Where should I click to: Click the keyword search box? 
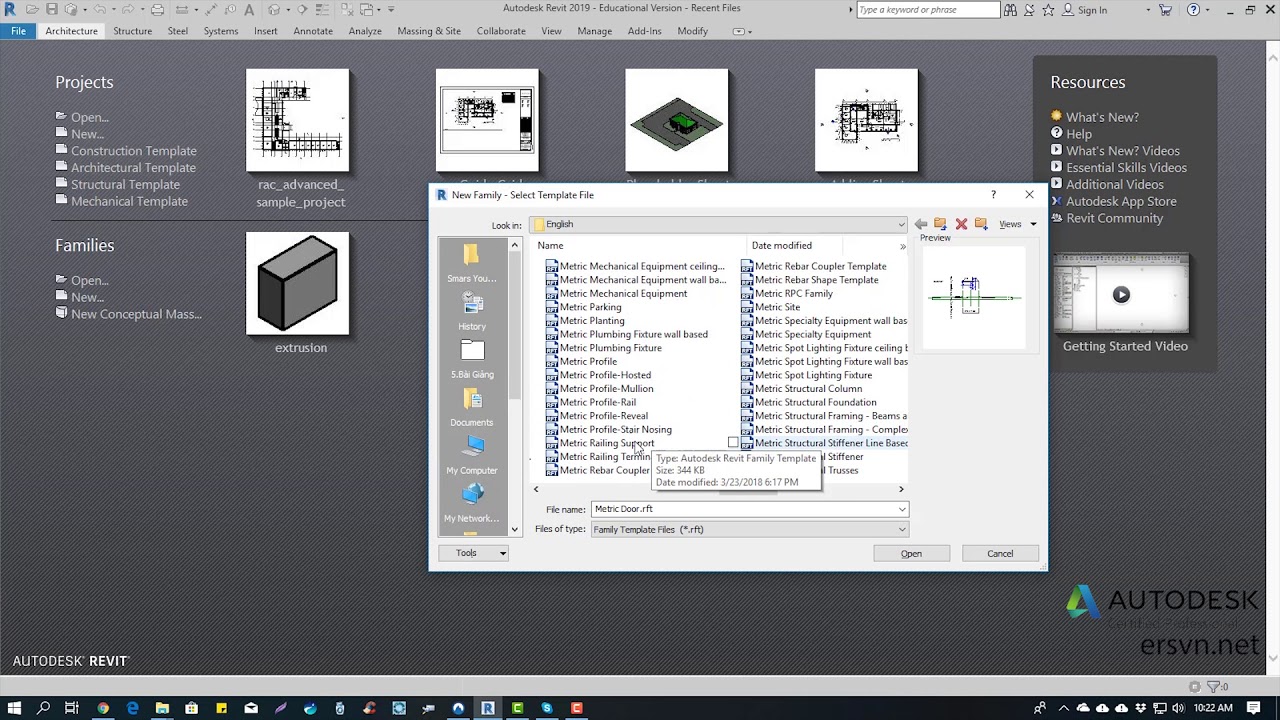(927, 10)
